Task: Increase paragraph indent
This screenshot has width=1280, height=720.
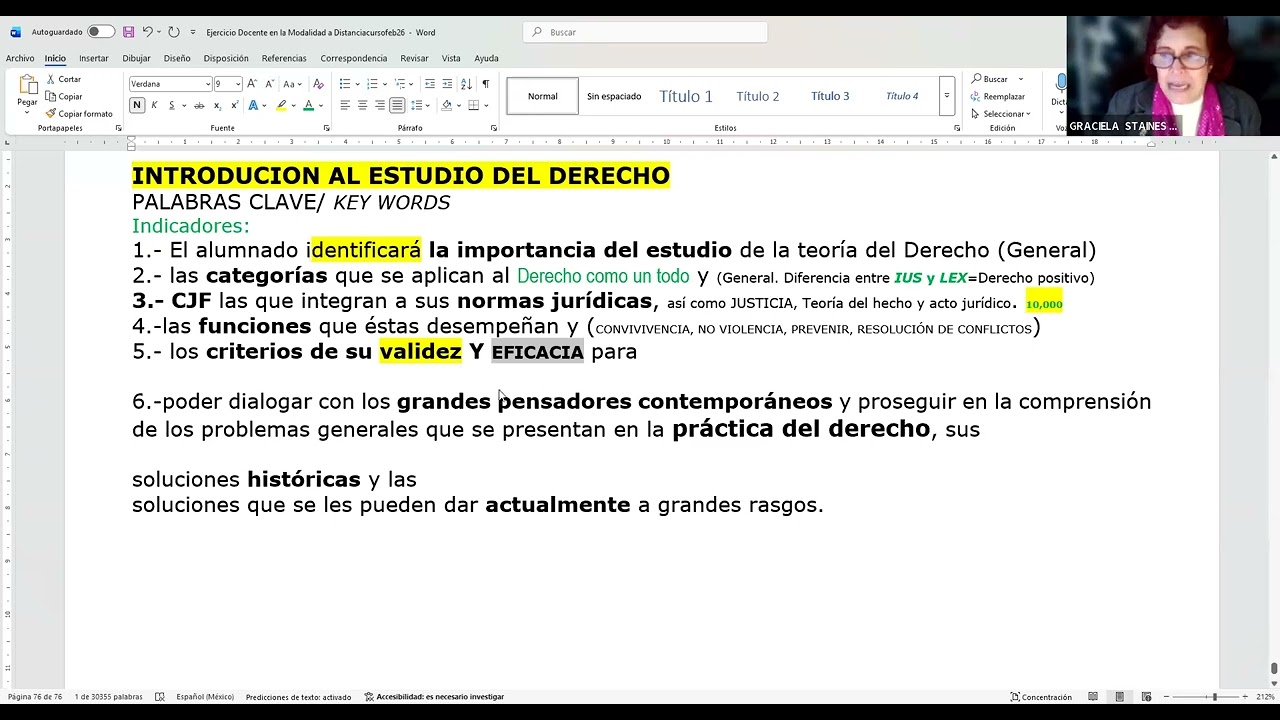Action: (x=447, y=84)
